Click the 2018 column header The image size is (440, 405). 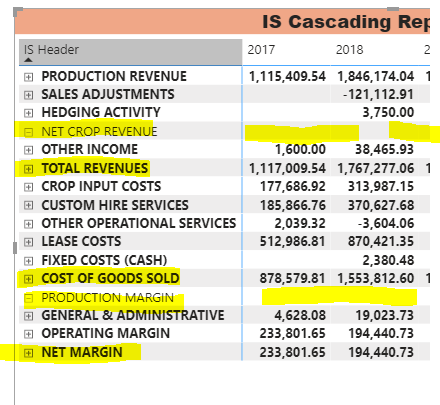click(x=349, y=50)
